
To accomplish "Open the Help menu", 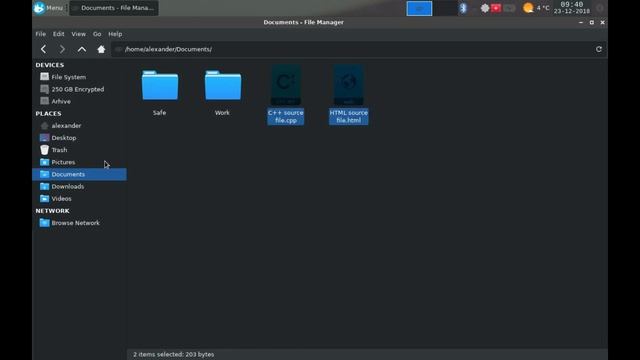I will pos(115,34).
